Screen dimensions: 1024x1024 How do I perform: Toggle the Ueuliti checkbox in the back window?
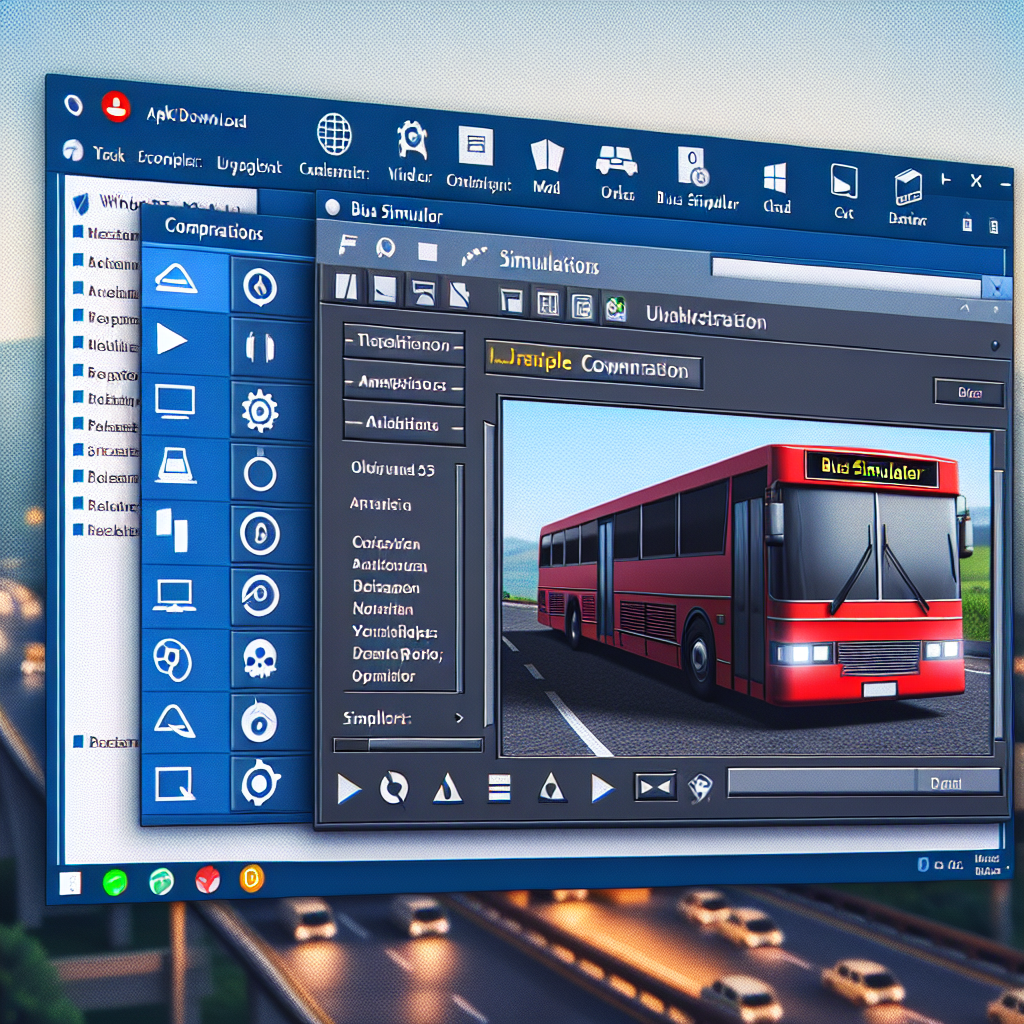pos(78,343)
